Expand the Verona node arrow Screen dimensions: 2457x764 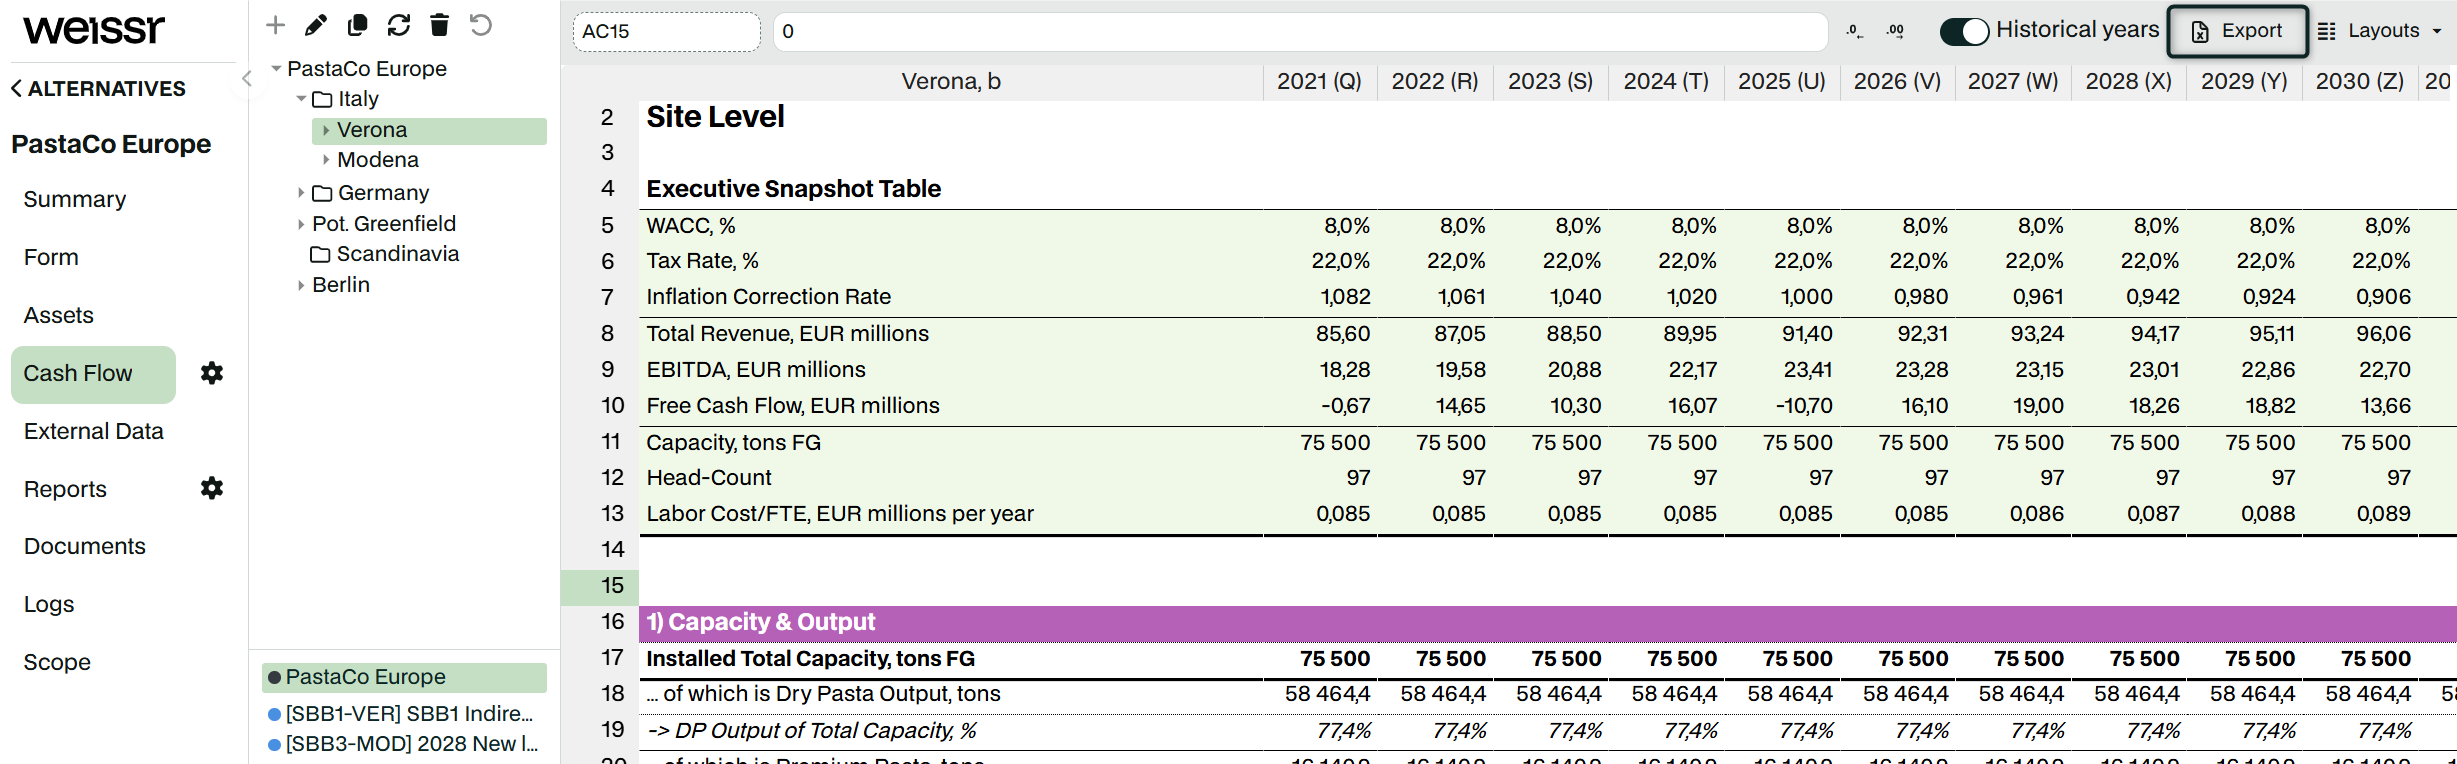[x=326, y=130]
